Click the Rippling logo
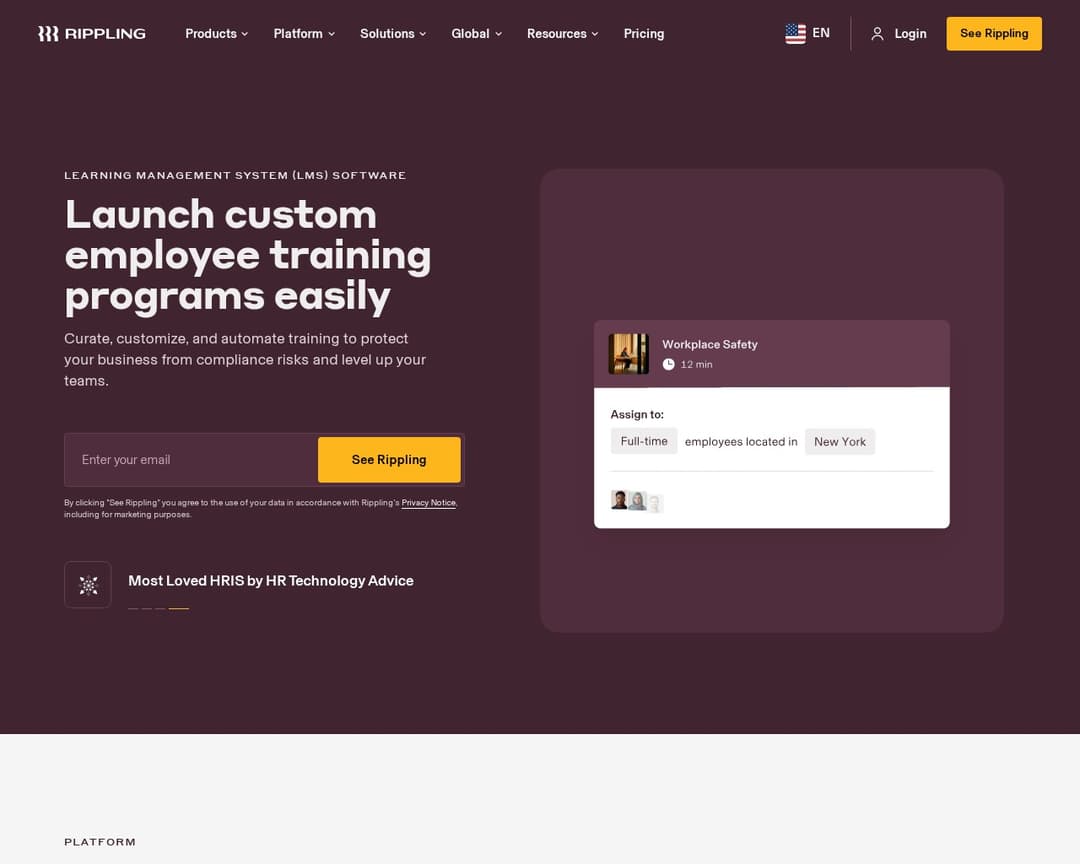This screenshot has width=1080, height=864. [92, 34]
